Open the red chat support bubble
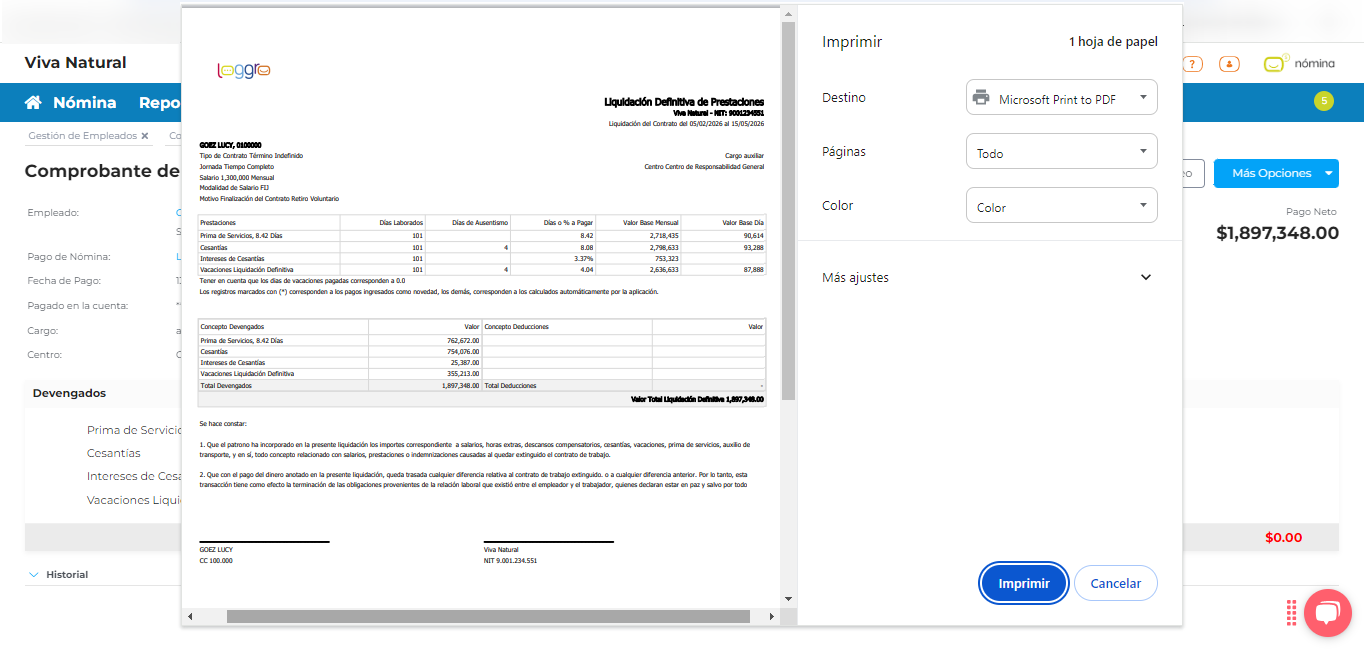This screenshot has width=1364, height=649. [x=1327, y=612]
